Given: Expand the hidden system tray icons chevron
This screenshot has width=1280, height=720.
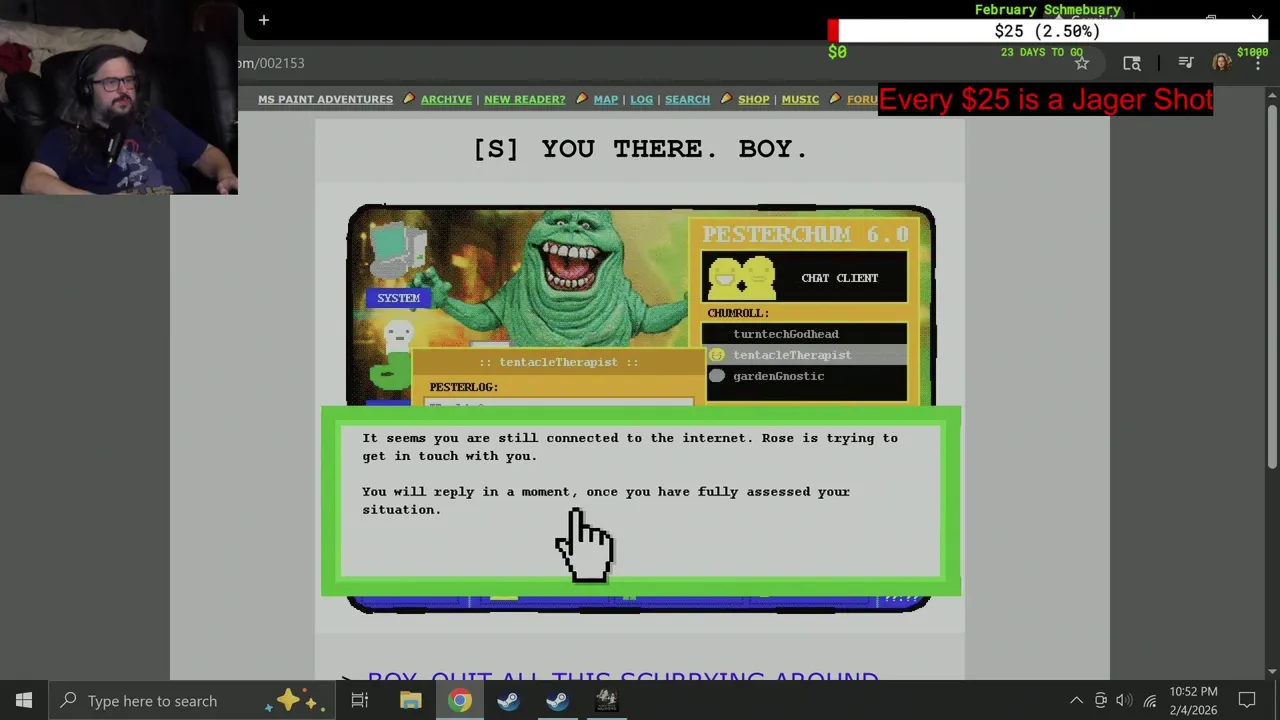Looking at the screenshot, I should pyautogui.click(x=1076, y=701).
